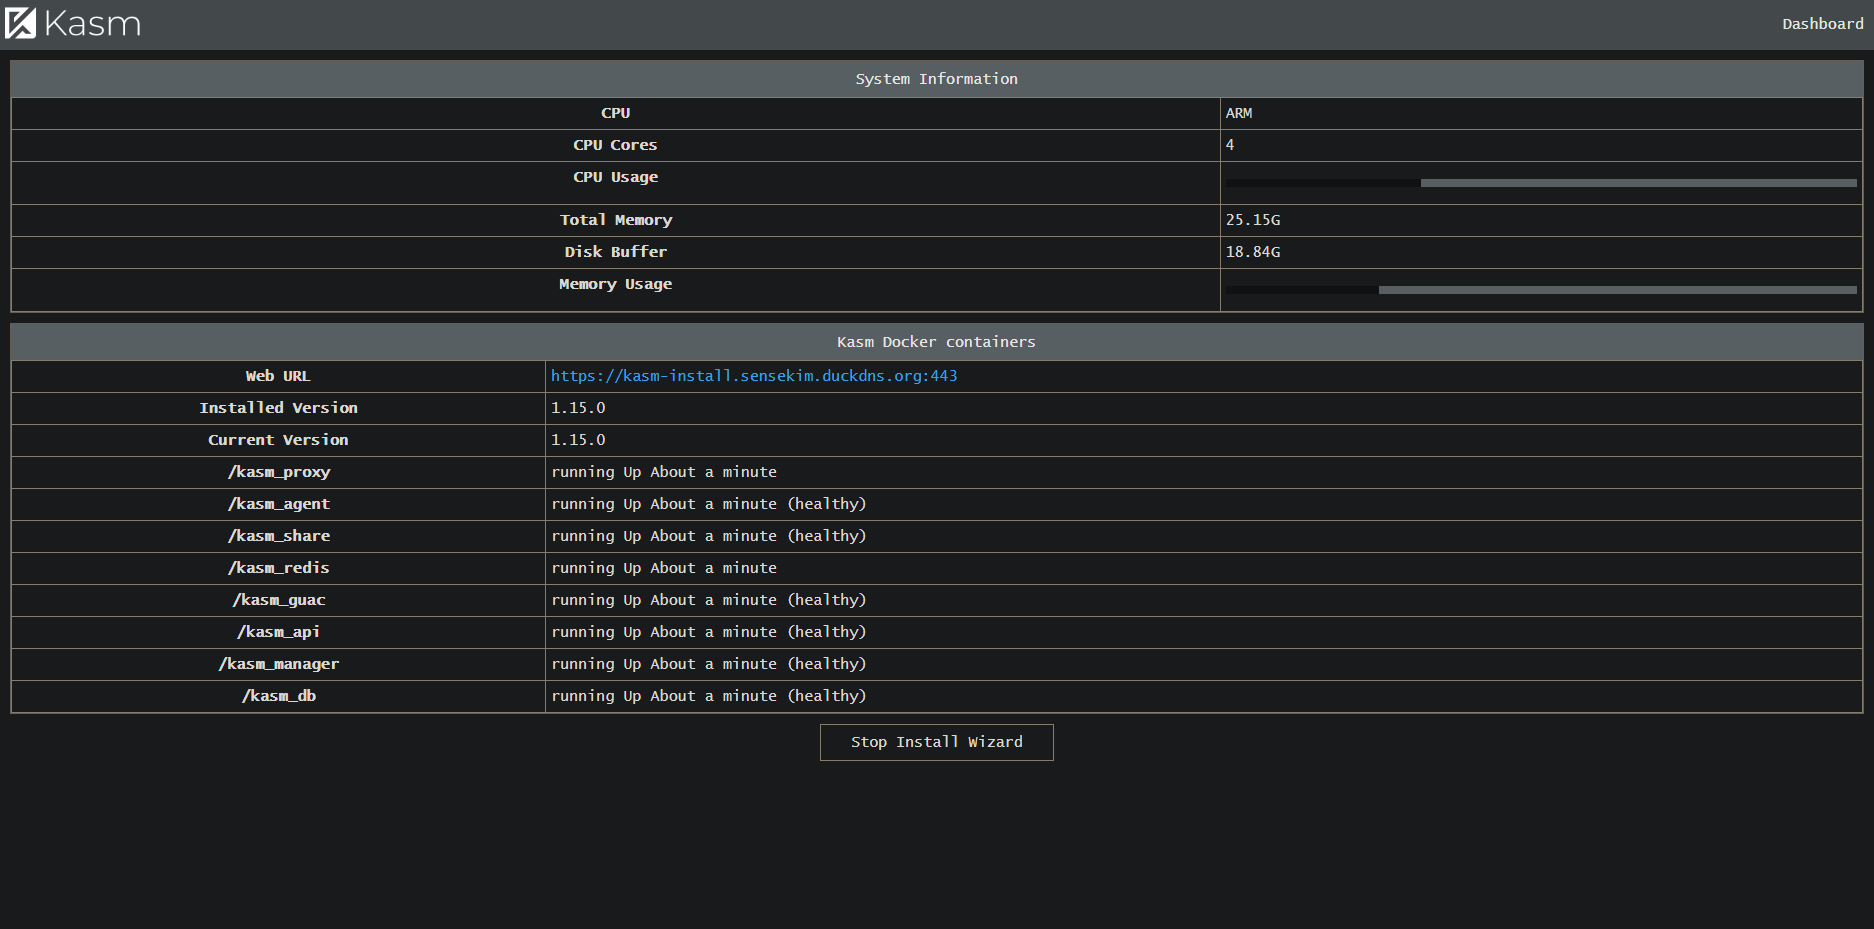Click the kasm_db healthy status
This screenshot has width=1874, height=929.
pyautogui.click(x=708, y=696)
